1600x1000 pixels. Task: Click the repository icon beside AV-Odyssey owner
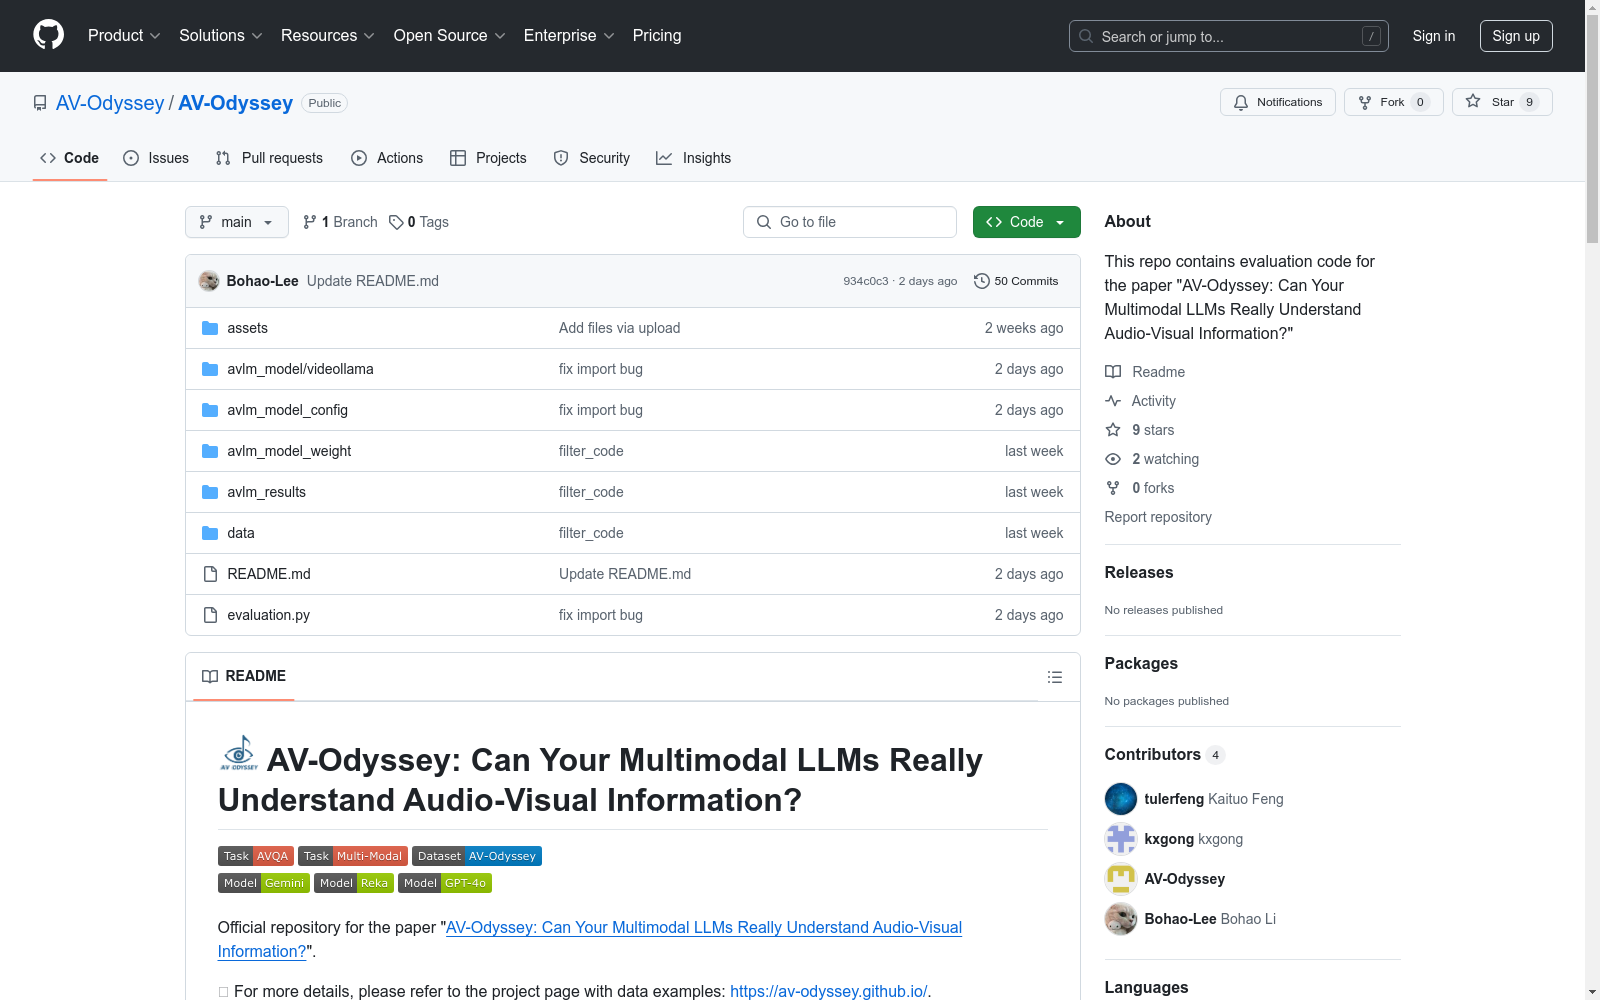[40, 103]
